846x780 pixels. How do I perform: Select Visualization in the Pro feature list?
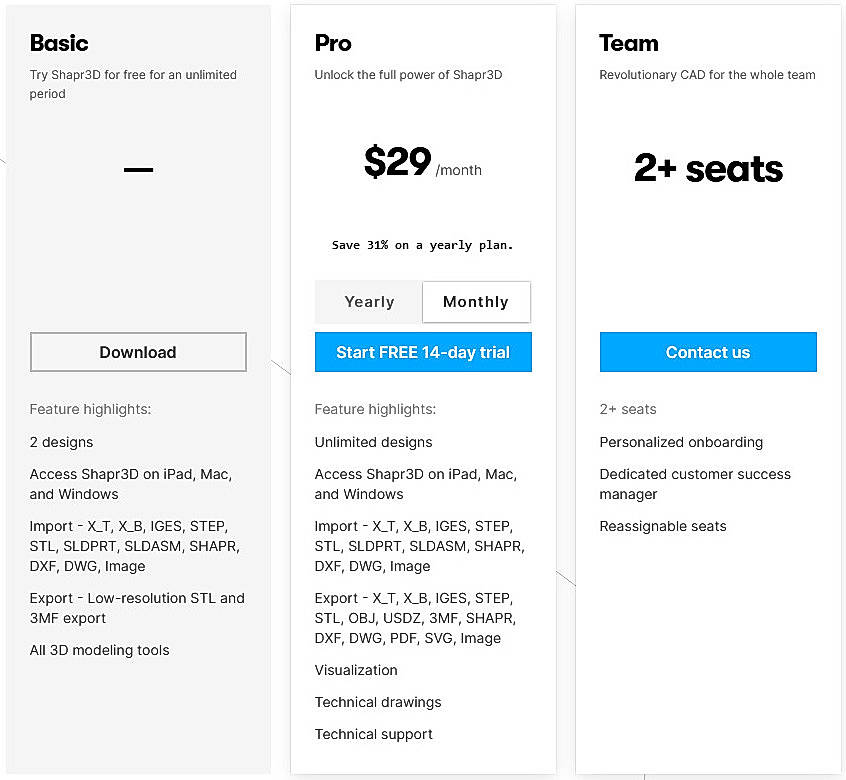[x=356, y=670]
